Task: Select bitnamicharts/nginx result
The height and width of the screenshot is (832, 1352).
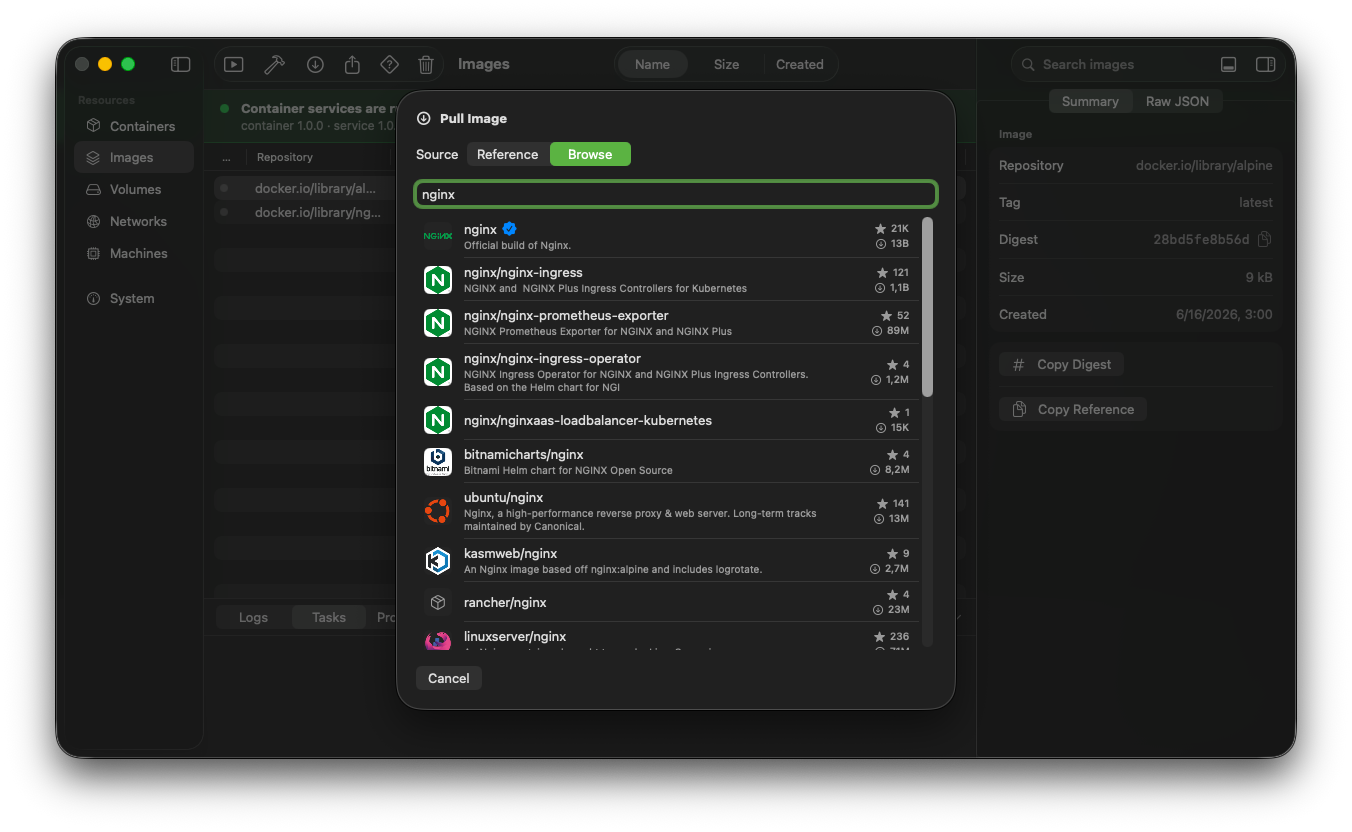Action: (666, 461)
